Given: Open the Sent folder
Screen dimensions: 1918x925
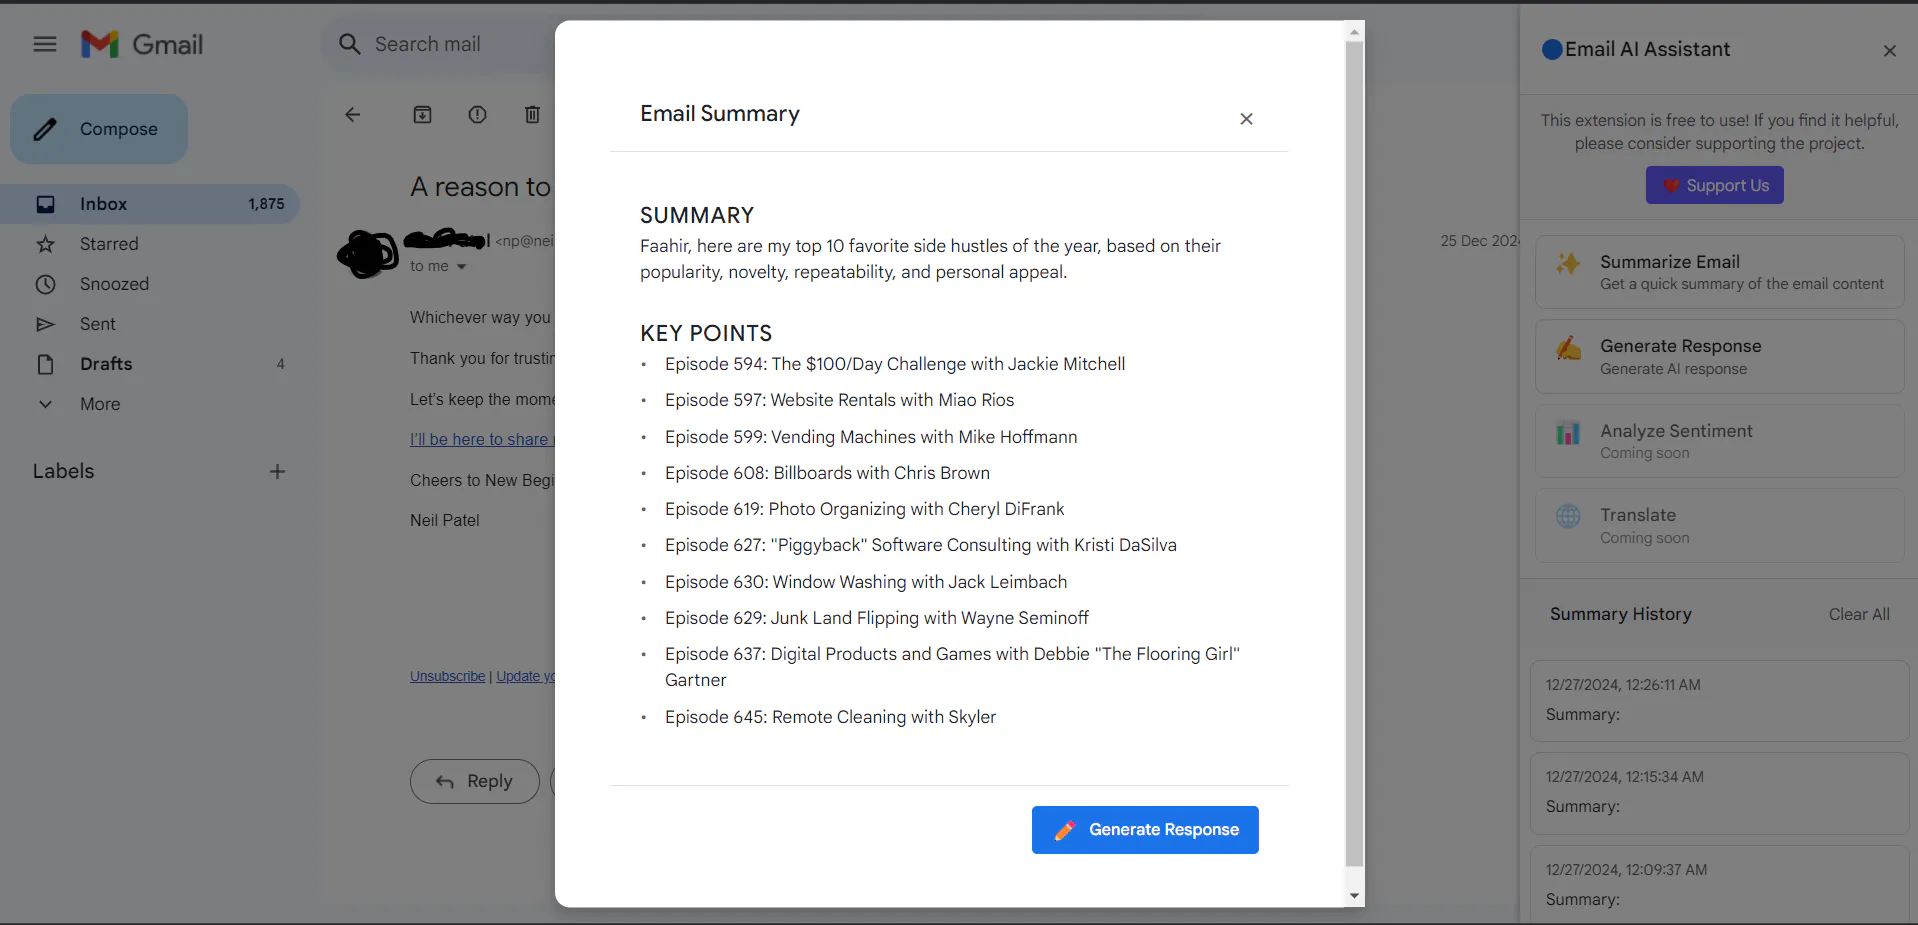Looking at the screenshot, I should coord(150,324).
